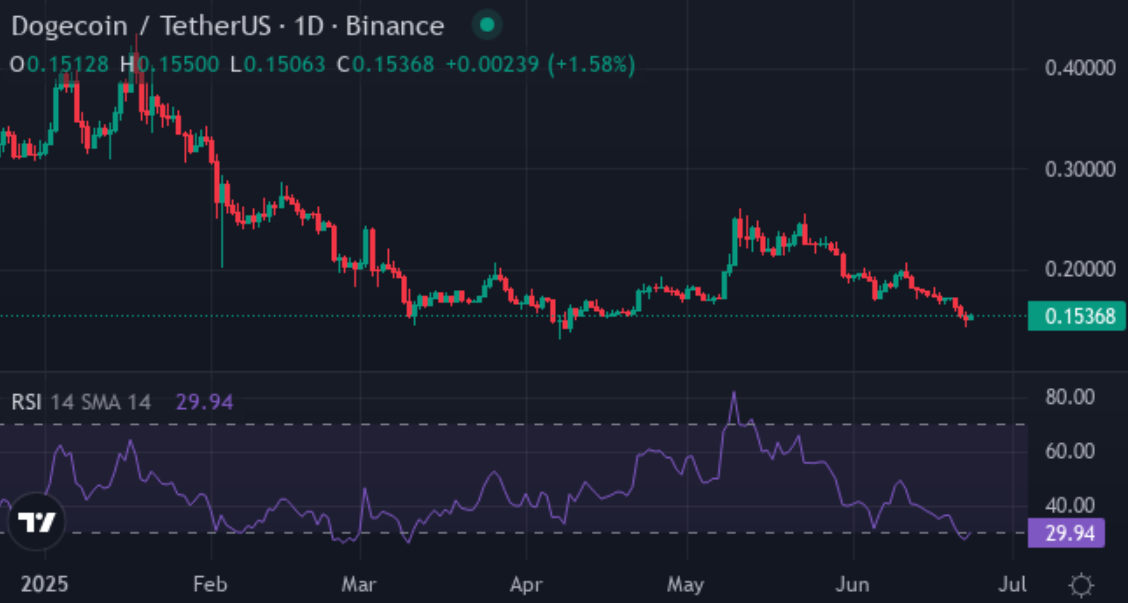This screenshot has height=603, width=1128.
Task: Click the purple RSI axis tag 29.94
Action: click(x=1067, y=534)
